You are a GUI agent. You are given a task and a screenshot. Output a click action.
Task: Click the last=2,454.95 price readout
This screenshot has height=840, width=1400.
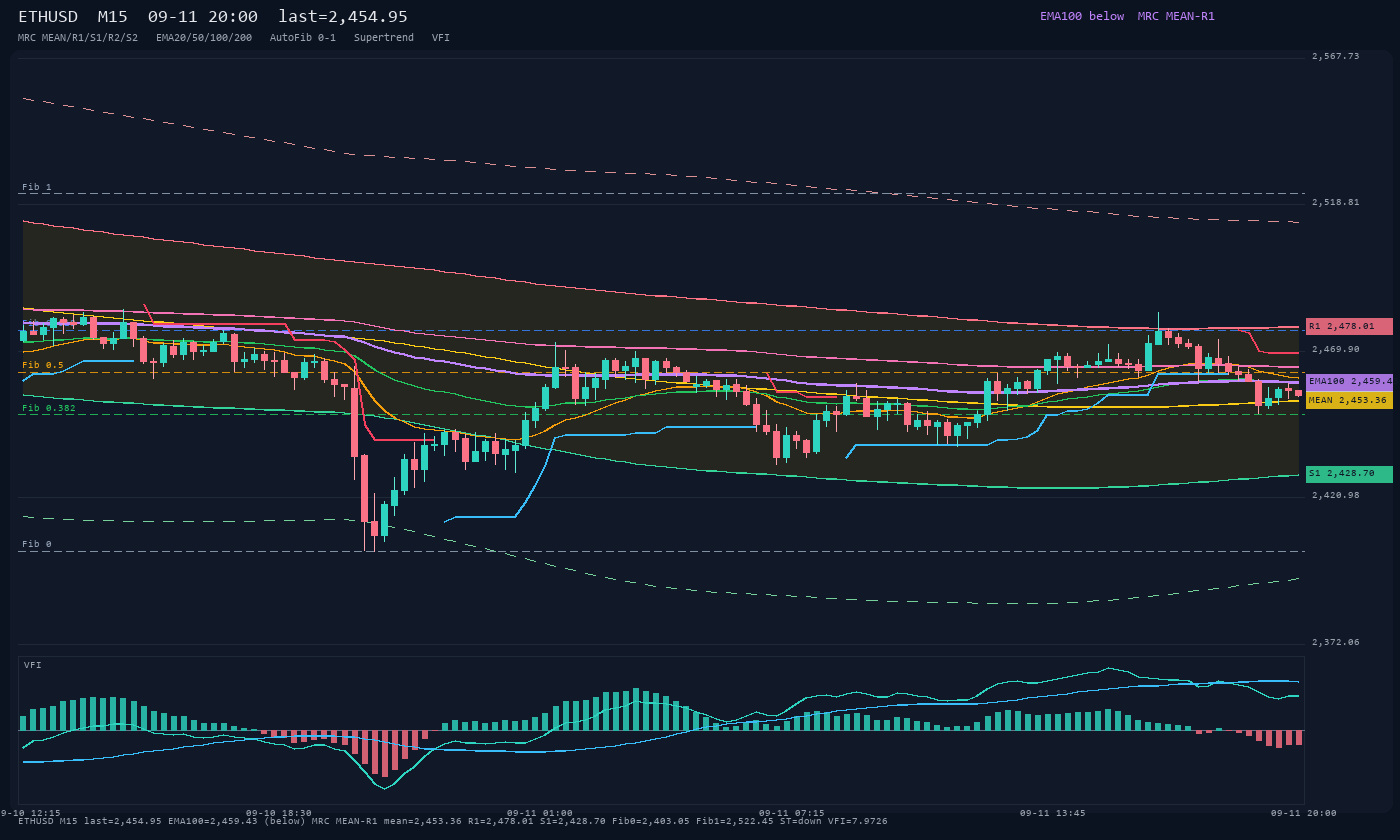tap(343, 17)
